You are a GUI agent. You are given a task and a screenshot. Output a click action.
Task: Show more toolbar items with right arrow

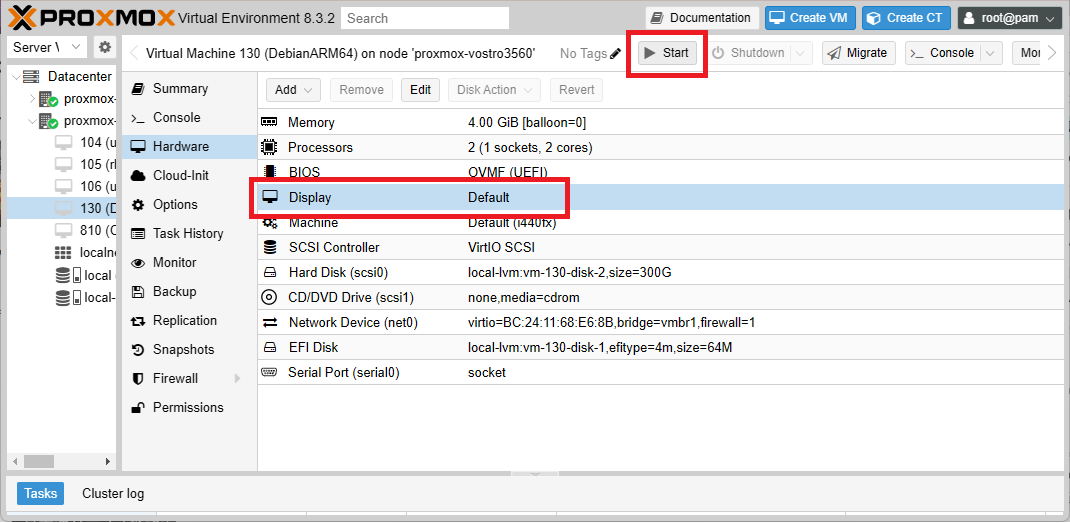[1052, 53]
